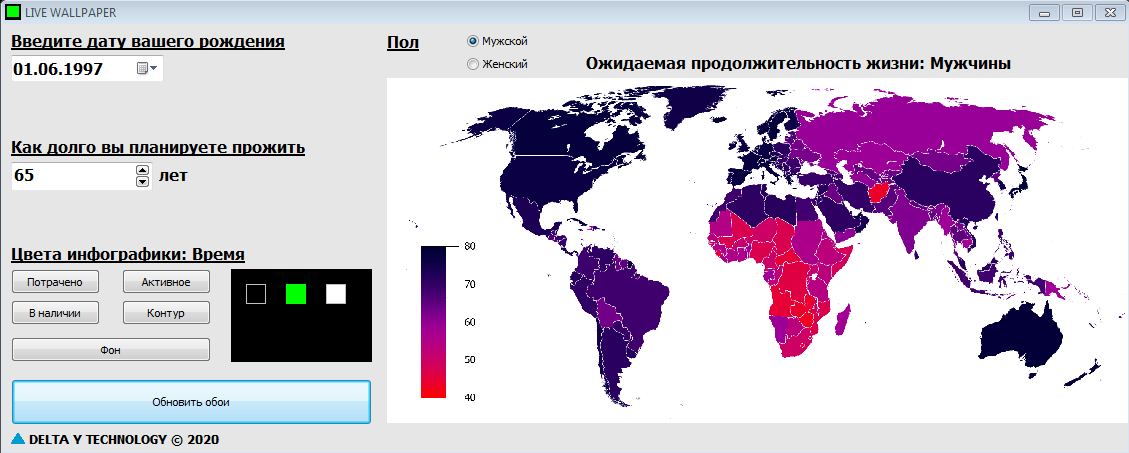Click the map title 'Ожидаемая продолжительность жизни: Мужчины'
Image resolution: width=1129 pixels, height=453 pixels.
(x=799, y=63)
